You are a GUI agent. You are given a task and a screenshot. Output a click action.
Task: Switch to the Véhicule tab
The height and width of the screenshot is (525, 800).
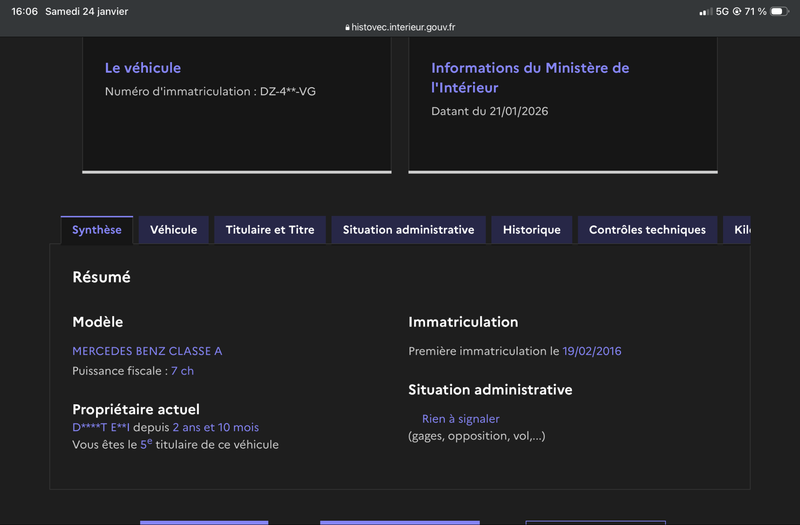pyautogui.click(x=174, y=230)
